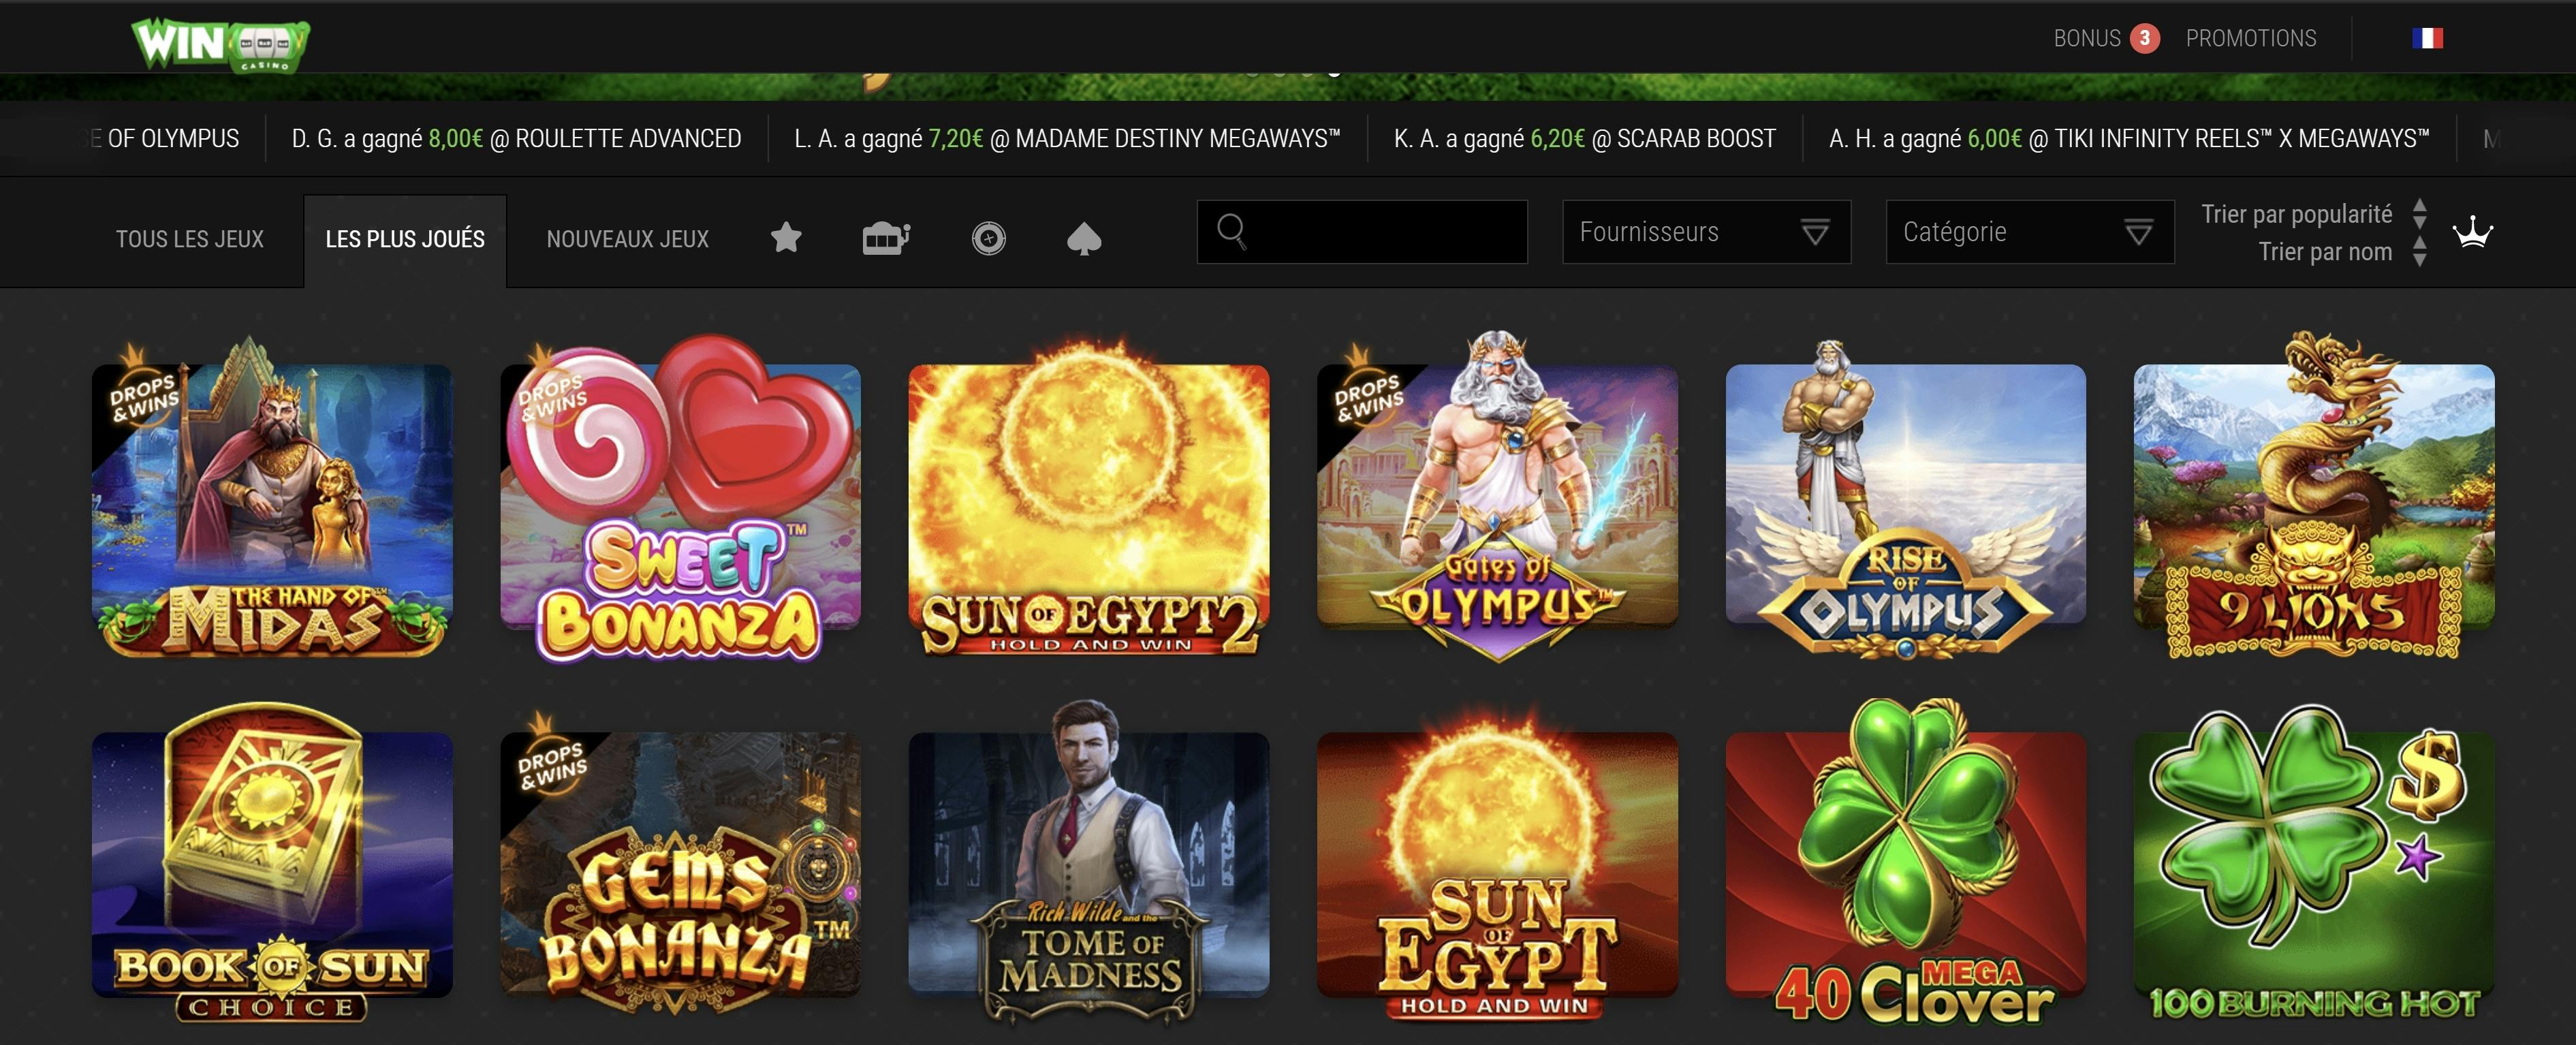This screenshot has width=2576, height=1045.
Task: Open Gates of Olympus game tile
Action: (x=1497, y=497)
